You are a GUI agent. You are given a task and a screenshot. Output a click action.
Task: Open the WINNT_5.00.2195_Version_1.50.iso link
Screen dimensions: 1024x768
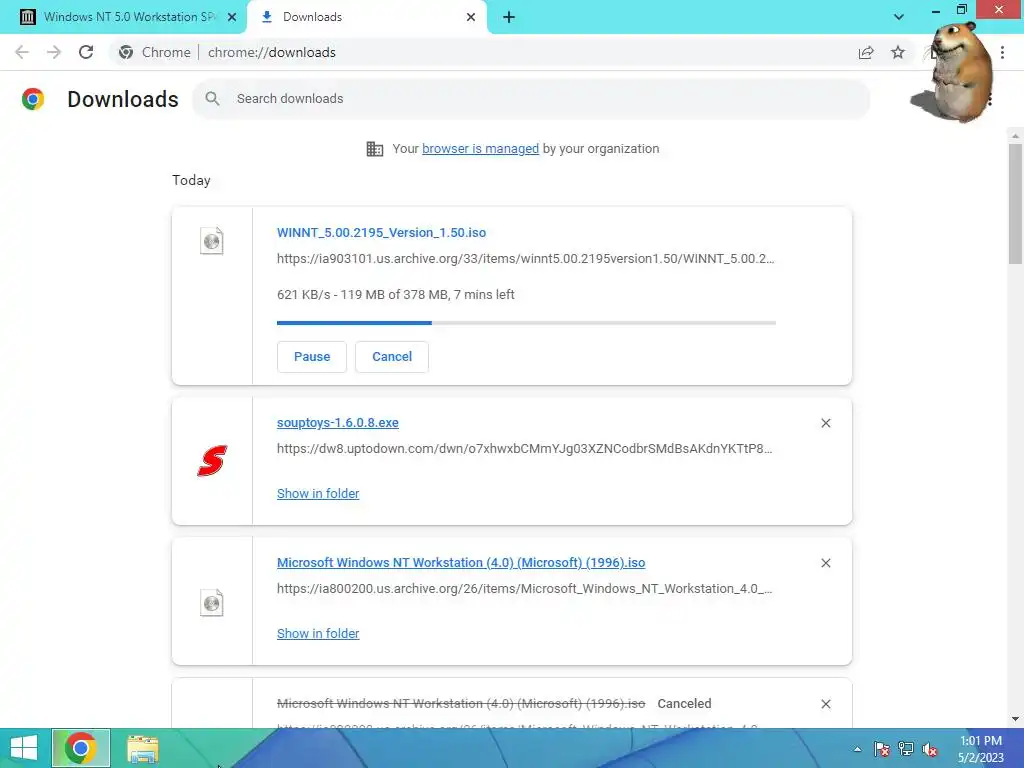pyautogui.click(x=381, y=232)
